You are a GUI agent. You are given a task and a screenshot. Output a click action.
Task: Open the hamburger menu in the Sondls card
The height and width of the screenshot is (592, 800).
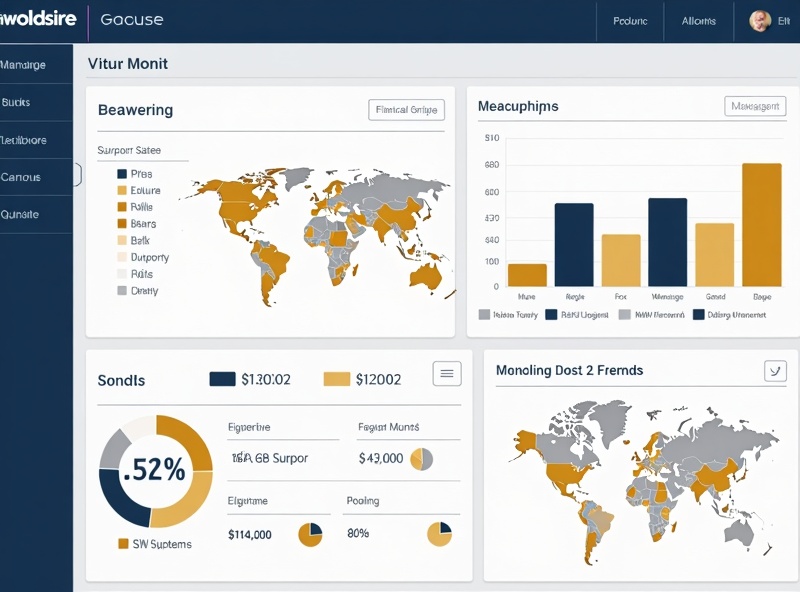point(447,374)
